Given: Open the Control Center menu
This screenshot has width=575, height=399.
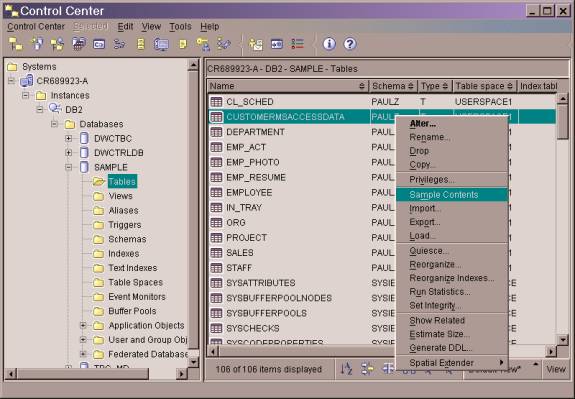Looking at the screenshot, I should [x=36, y=27].
